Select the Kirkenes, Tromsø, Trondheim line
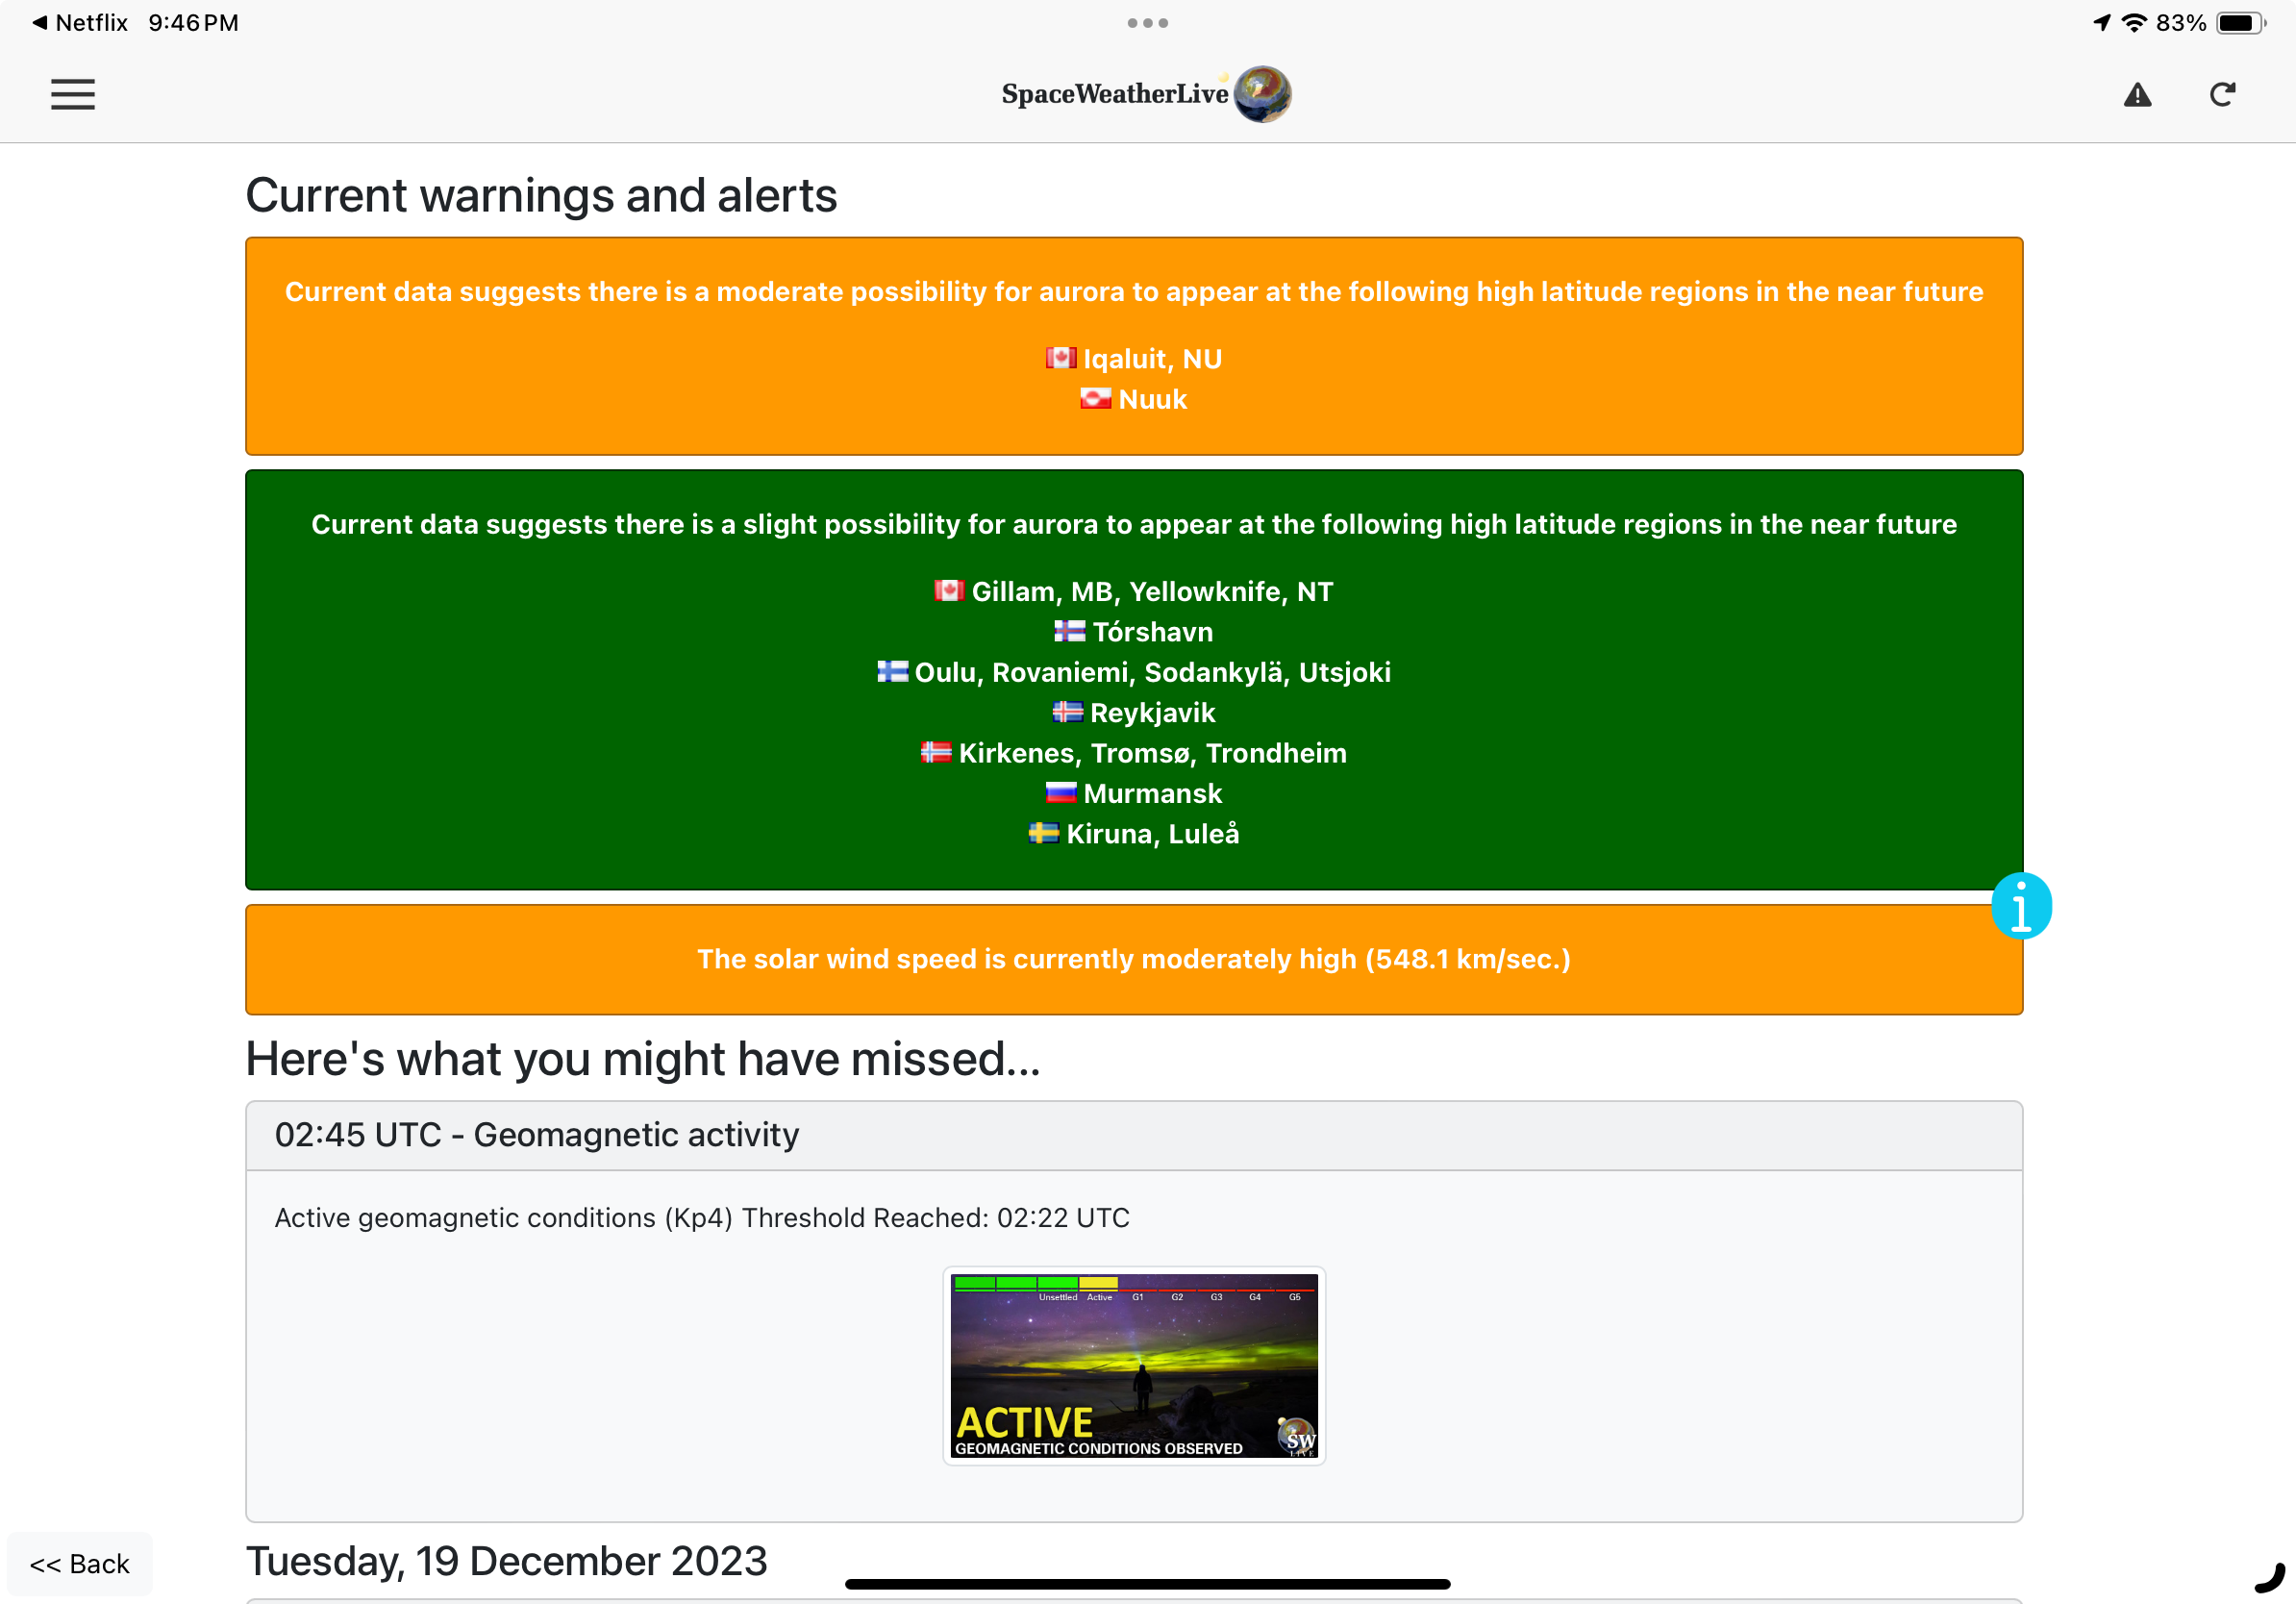 coord(1152,753)
